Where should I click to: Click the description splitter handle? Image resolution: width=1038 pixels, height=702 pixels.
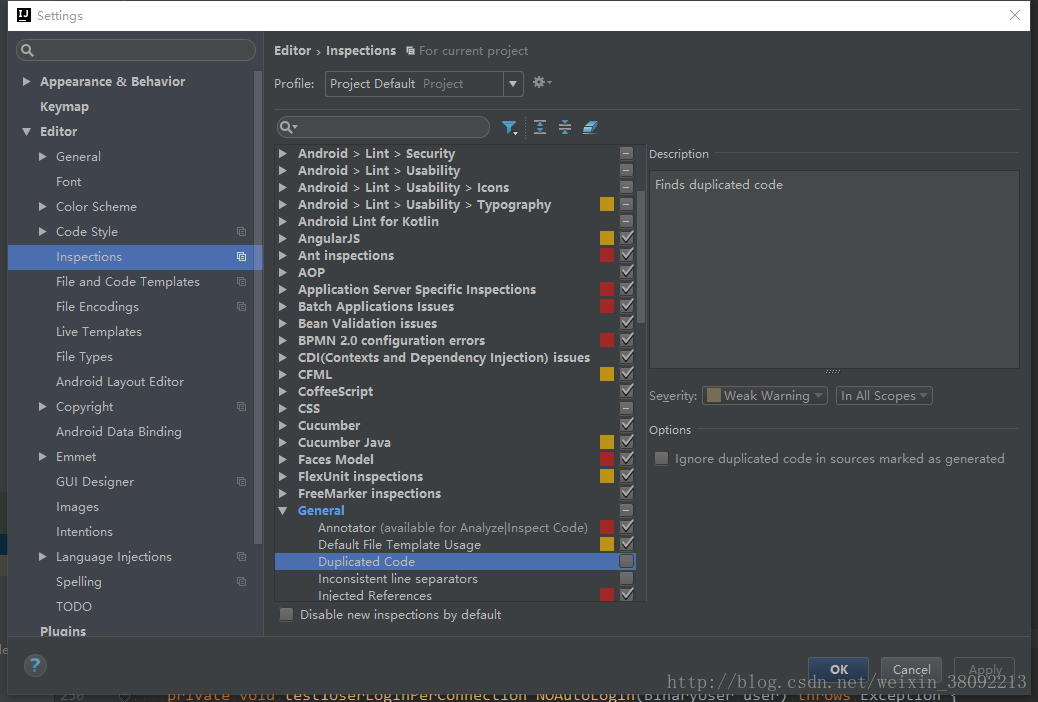(833, 372)
